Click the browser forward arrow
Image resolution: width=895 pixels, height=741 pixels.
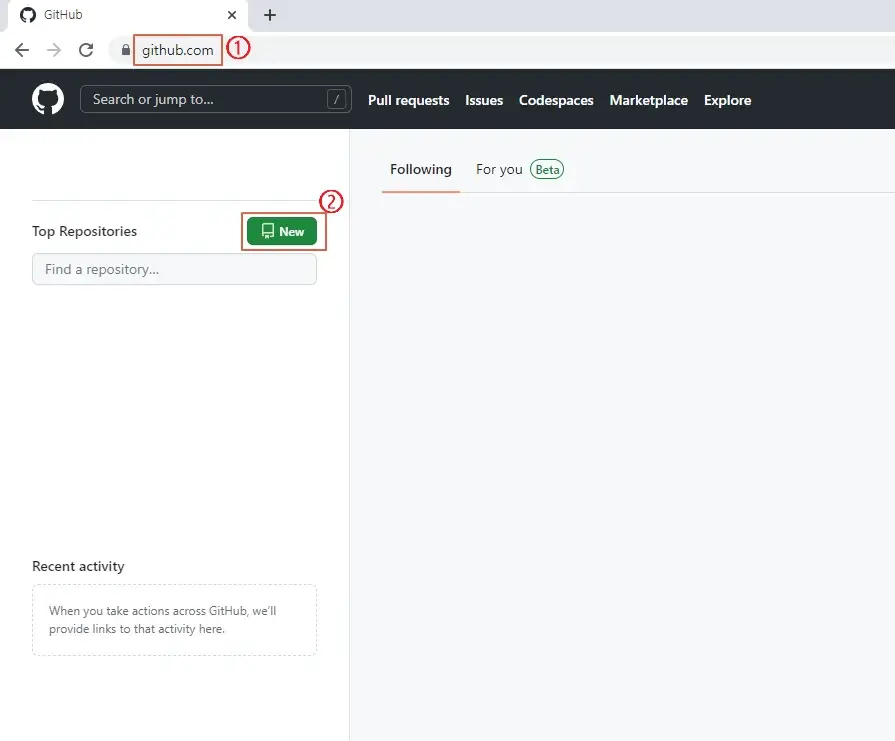[54, 50]
